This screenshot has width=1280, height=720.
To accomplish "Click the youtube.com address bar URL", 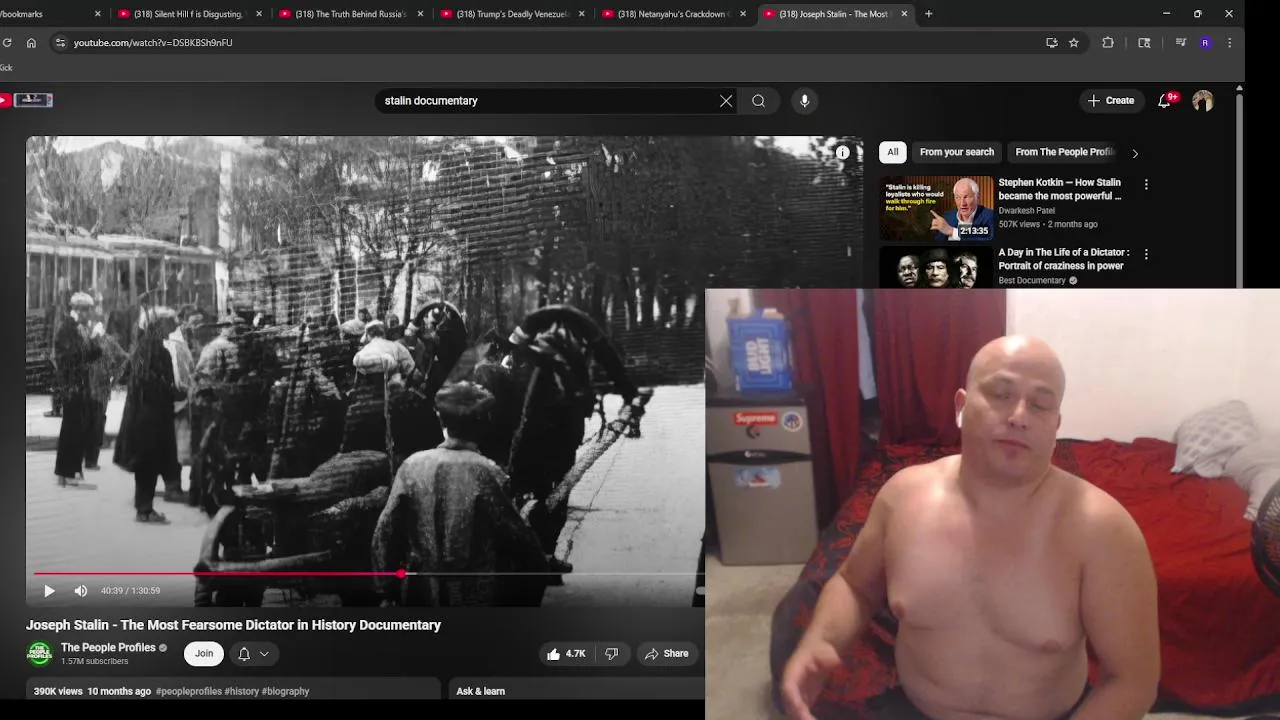I will pyautogui.click(x=153, y=43).
